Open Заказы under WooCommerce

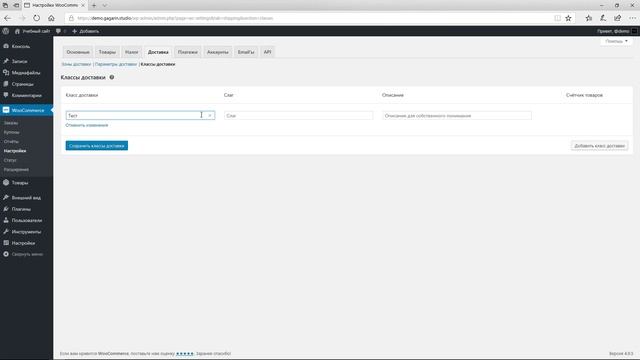[11, 123]
